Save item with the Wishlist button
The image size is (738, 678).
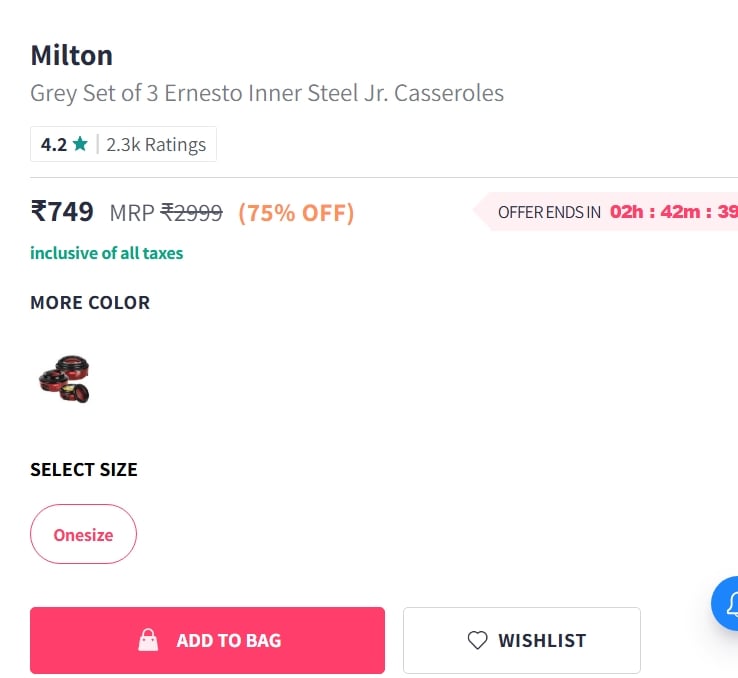coord(522,640)
